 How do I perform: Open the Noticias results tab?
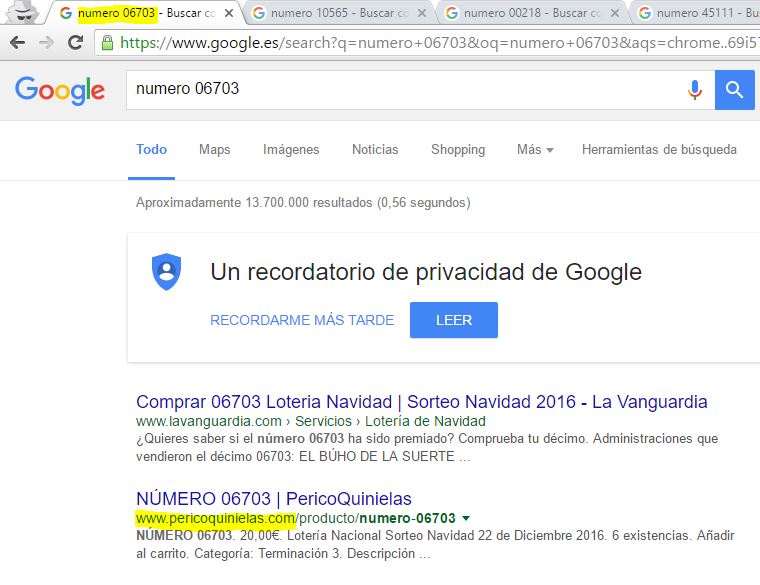pyautogui.click(x=375, y=150)
